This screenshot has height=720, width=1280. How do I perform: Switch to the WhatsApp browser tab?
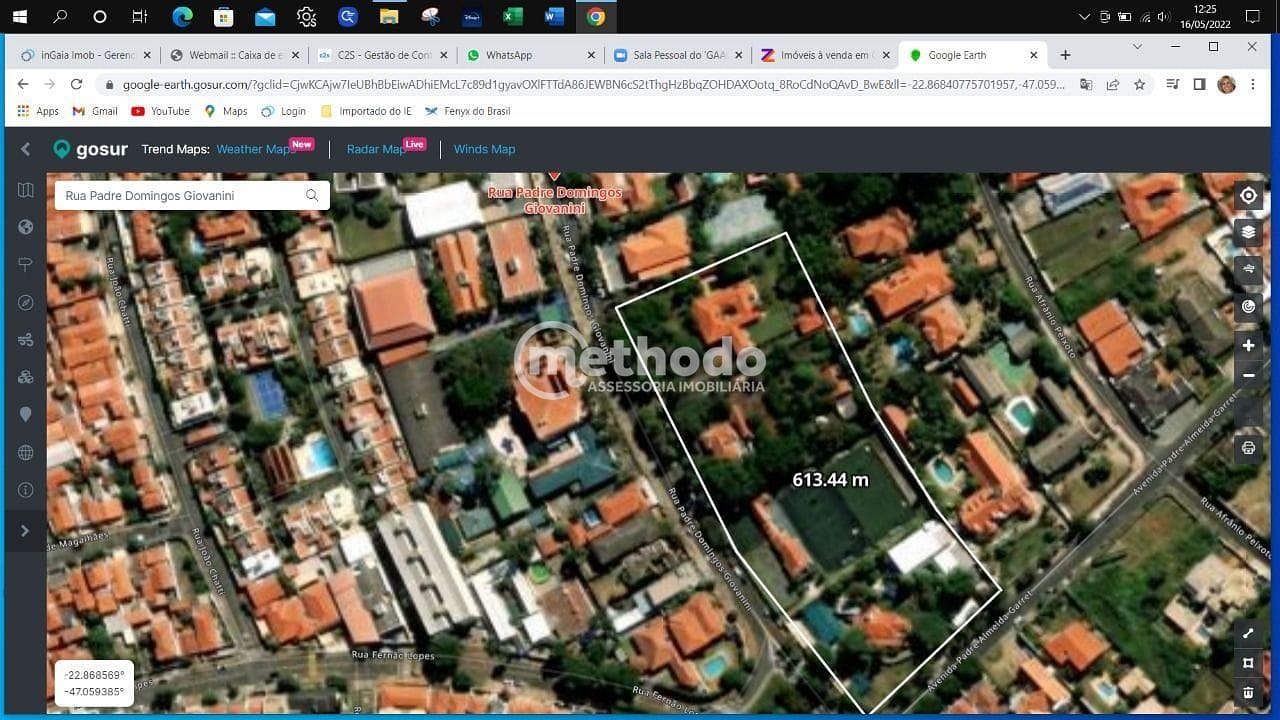pos(508,55)
